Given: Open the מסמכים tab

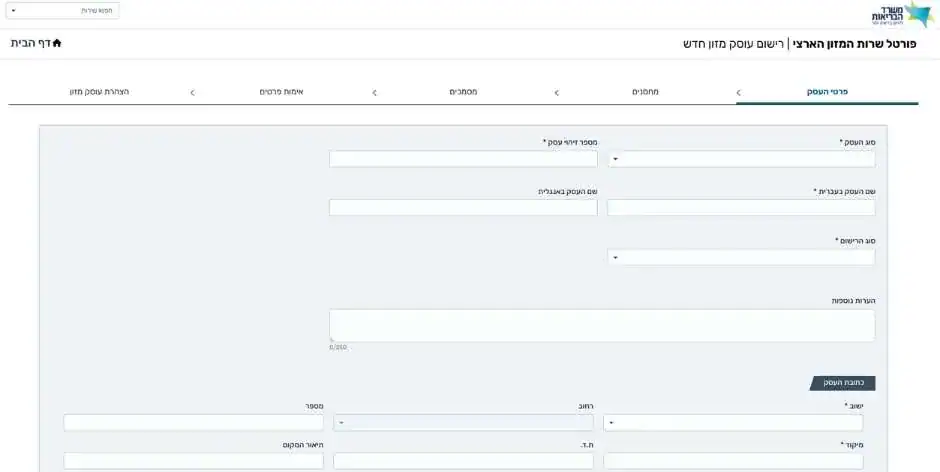Looking at the screenshot, I should click(463, 92).
